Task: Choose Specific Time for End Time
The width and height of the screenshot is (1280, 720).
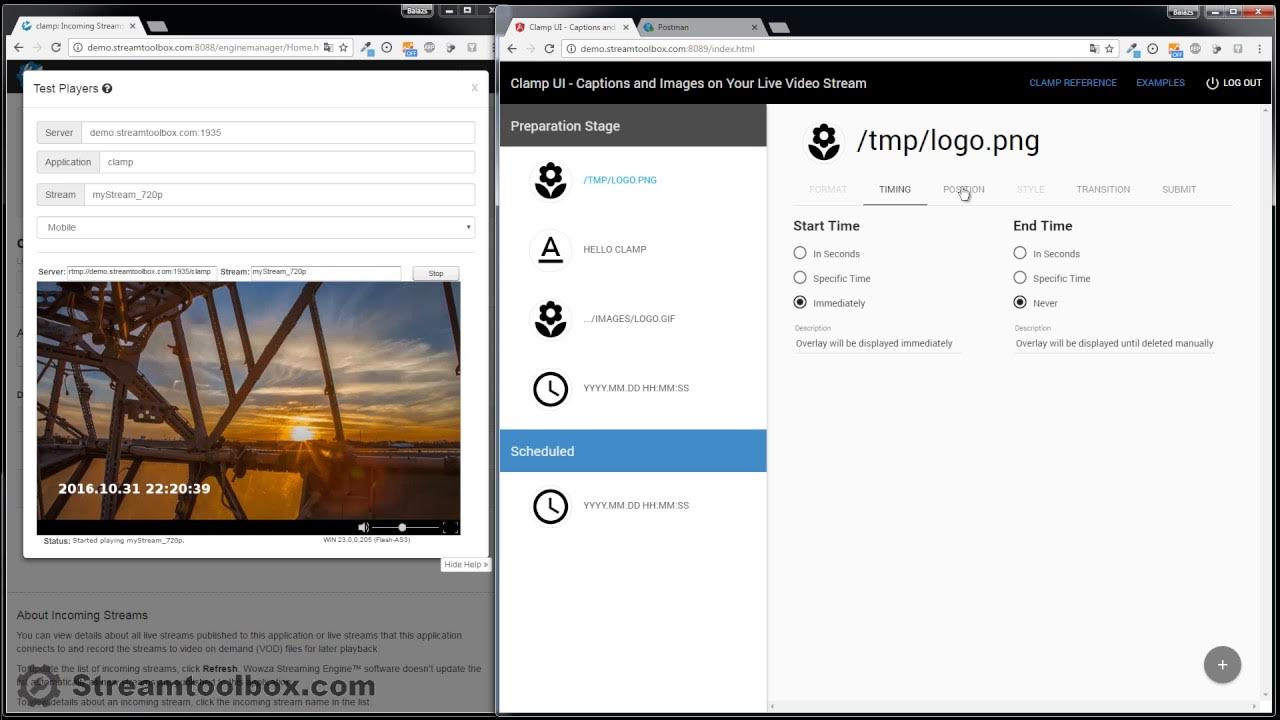Action: pyautogui.click(x=1020, y=278)
